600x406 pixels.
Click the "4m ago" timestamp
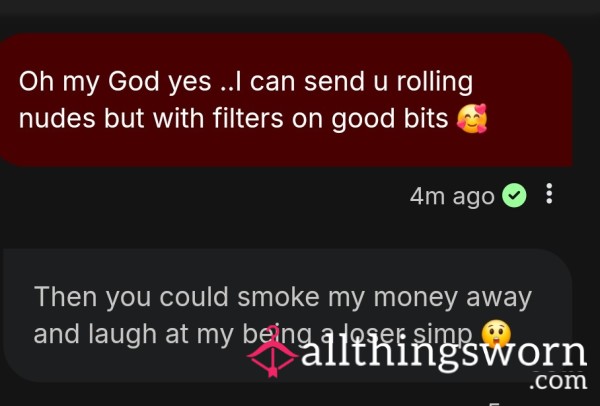[x=452, y=196]
